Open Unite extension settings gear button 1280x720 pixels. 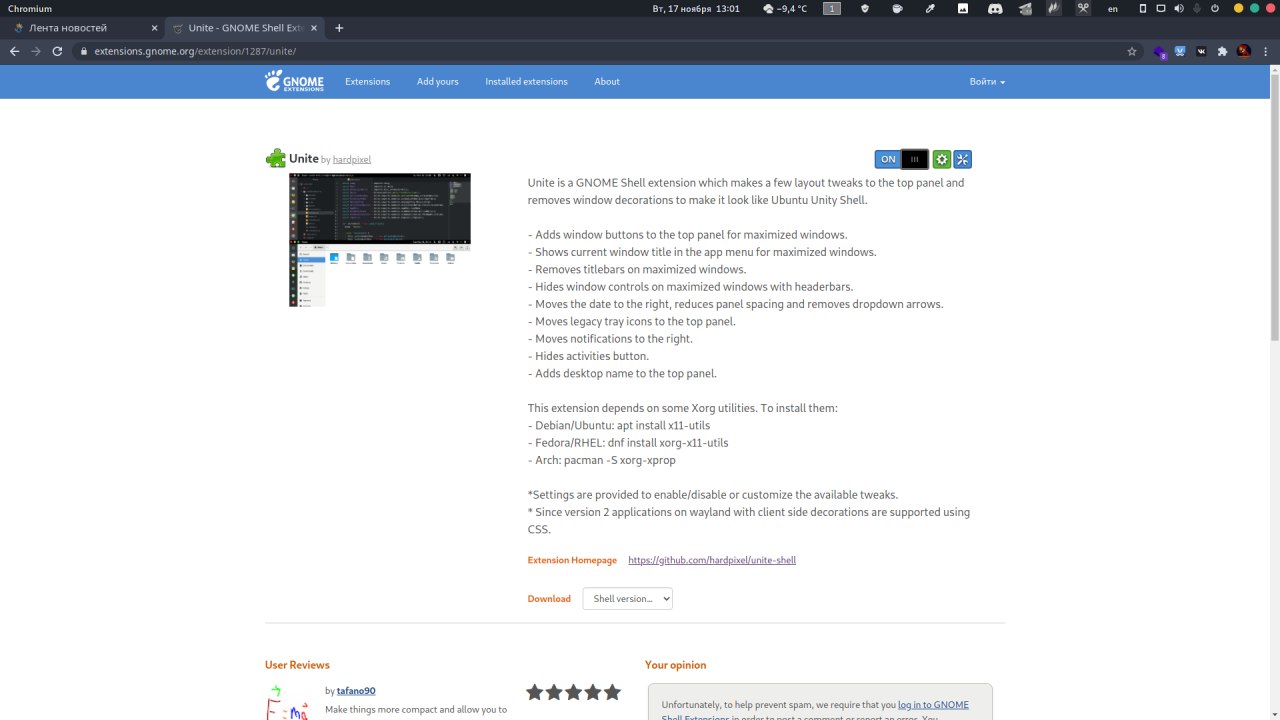[941, 159]
